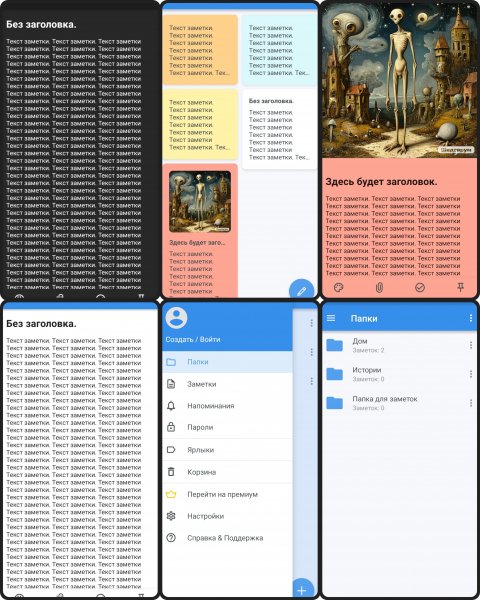Screen dimensions: 480x600
Task: Tap the paperclip attach icon in salmon note
Action: (379, 287)
